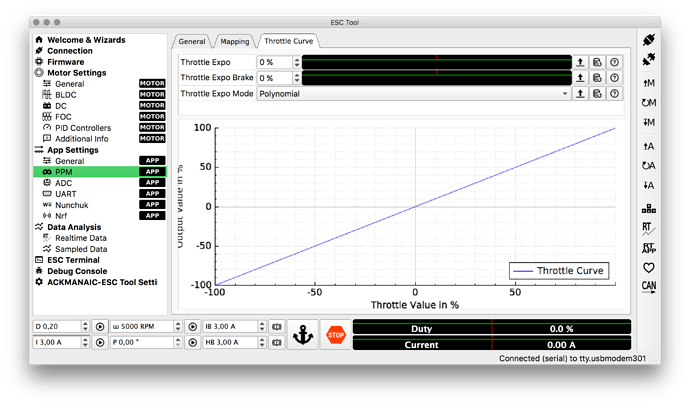Click Throttle Expo percentage stepper arrows
Image resolution: width=690 pixels, height=406 pixels.
click(297, 62)
